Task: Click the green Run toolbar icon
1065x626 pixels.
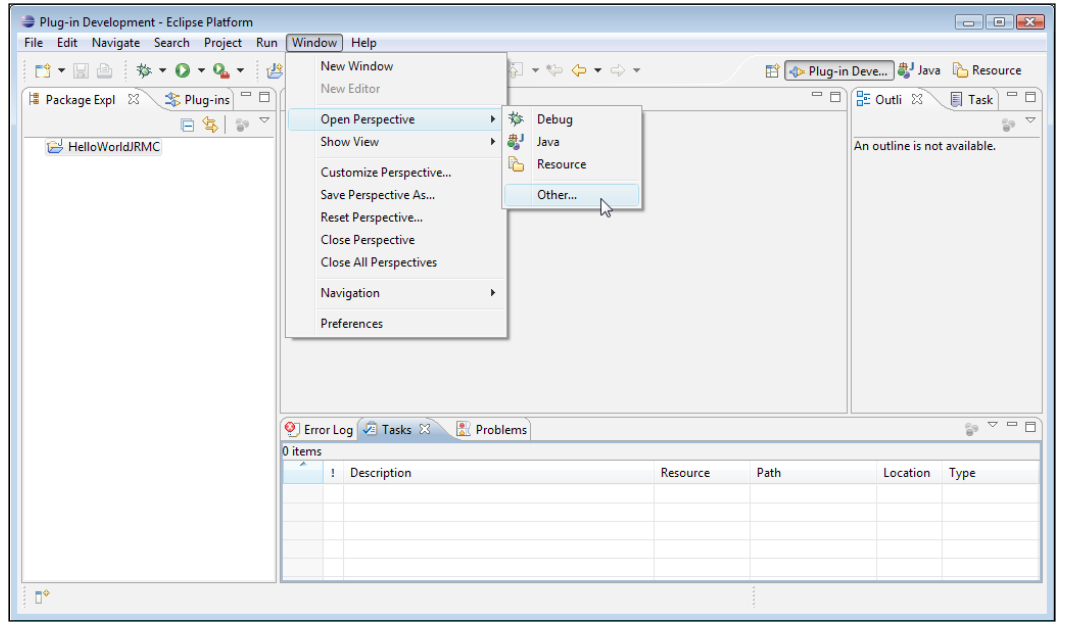Action: pyautogui.click(x=182, y=70)
